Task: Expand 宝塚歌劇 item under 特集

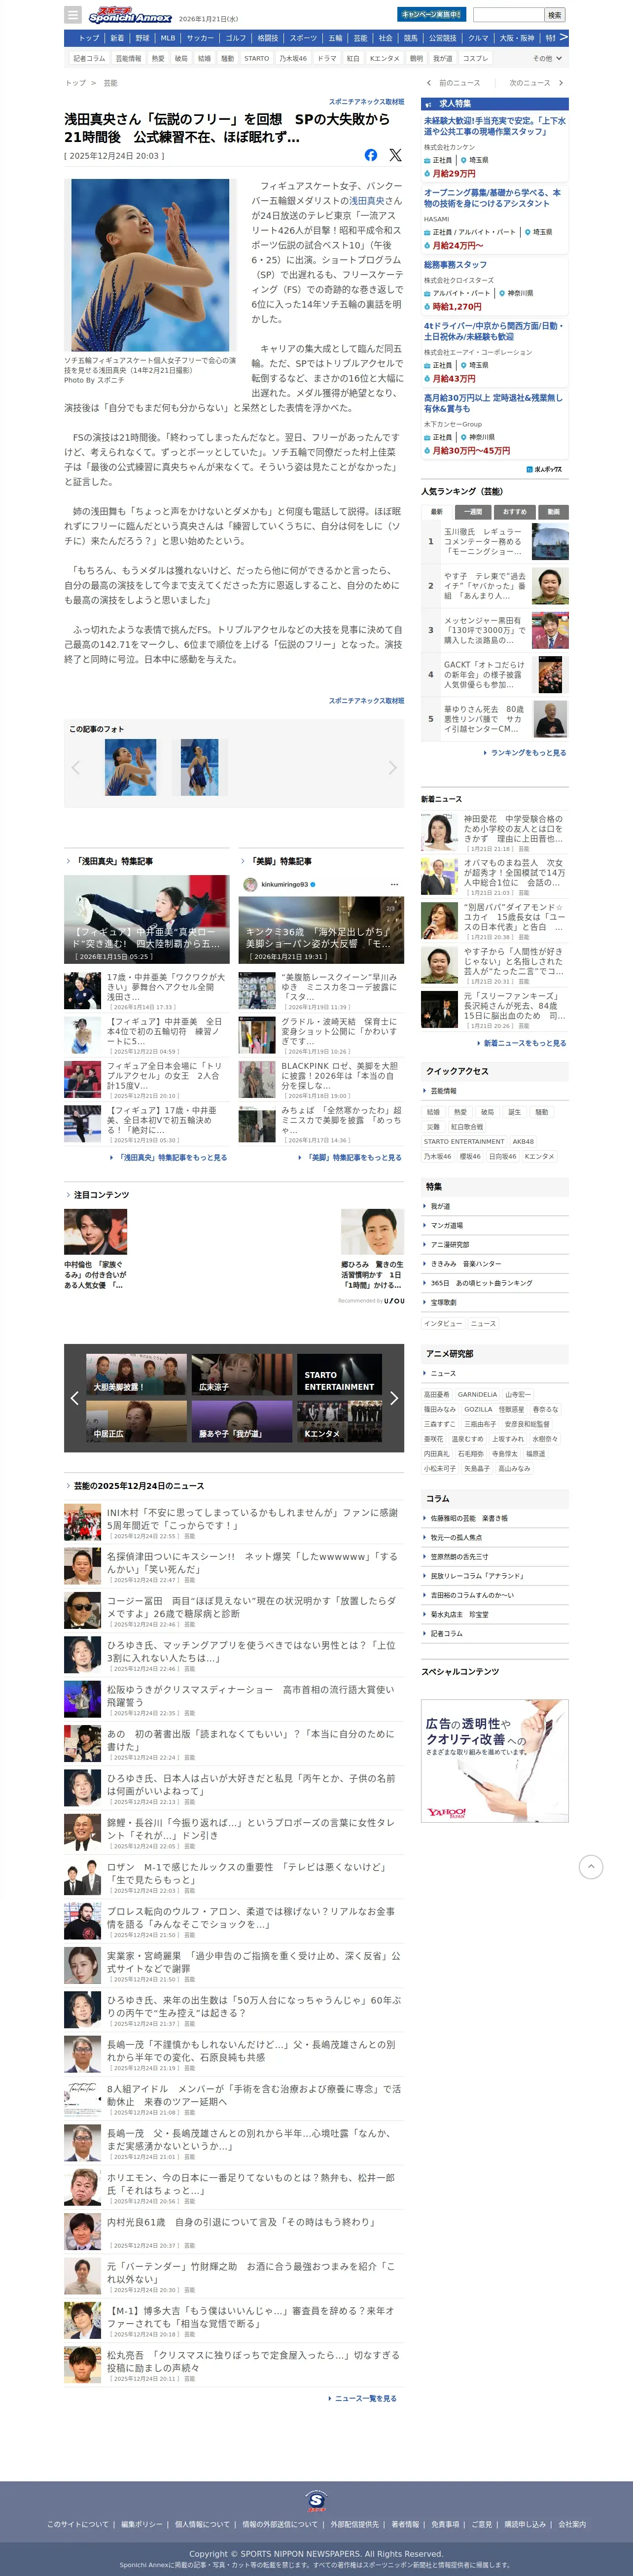Action: tap(495, 1302)
